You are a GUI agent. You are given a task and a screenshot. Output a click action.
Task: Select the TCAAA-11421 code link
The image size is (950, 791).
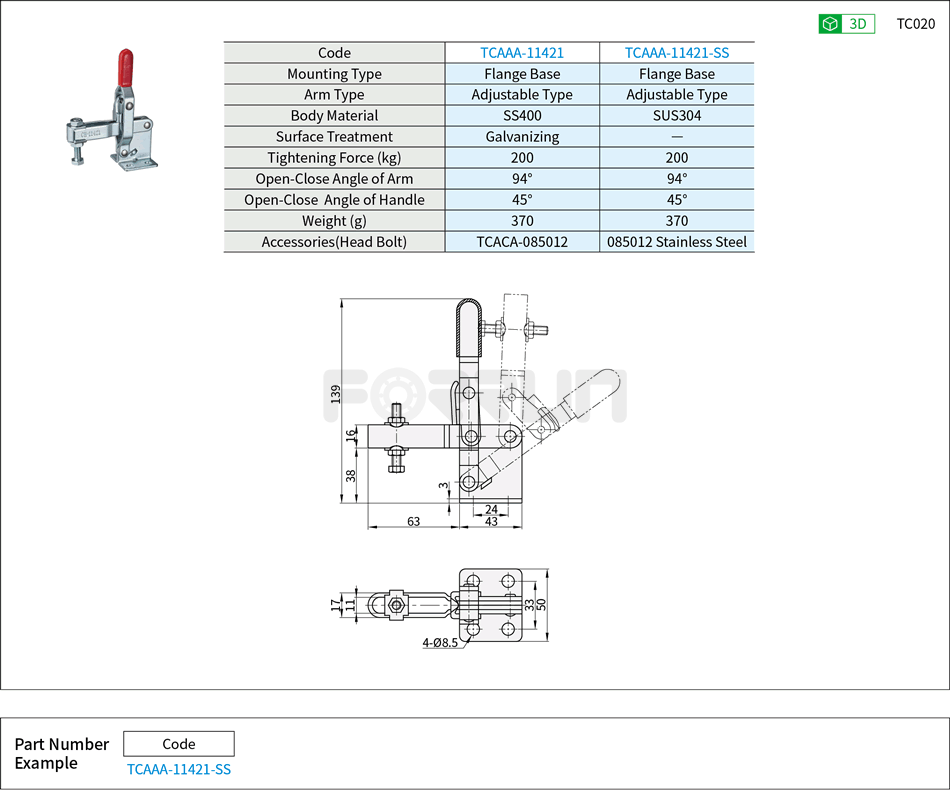click(521, 52)
